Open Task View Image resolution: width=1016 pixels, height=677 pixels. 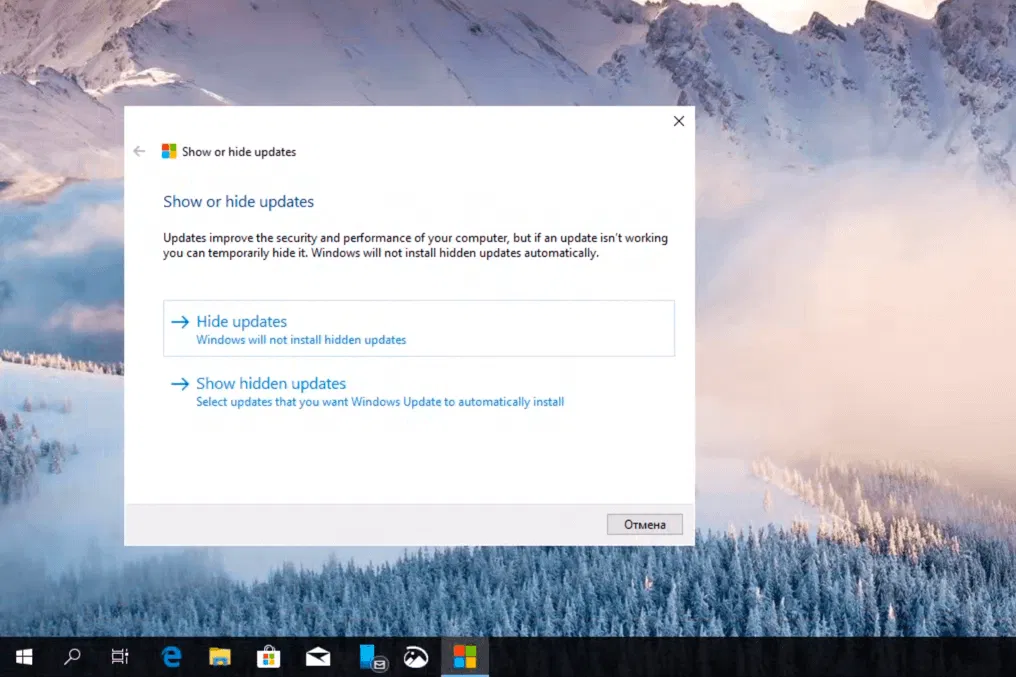[119, 657]
